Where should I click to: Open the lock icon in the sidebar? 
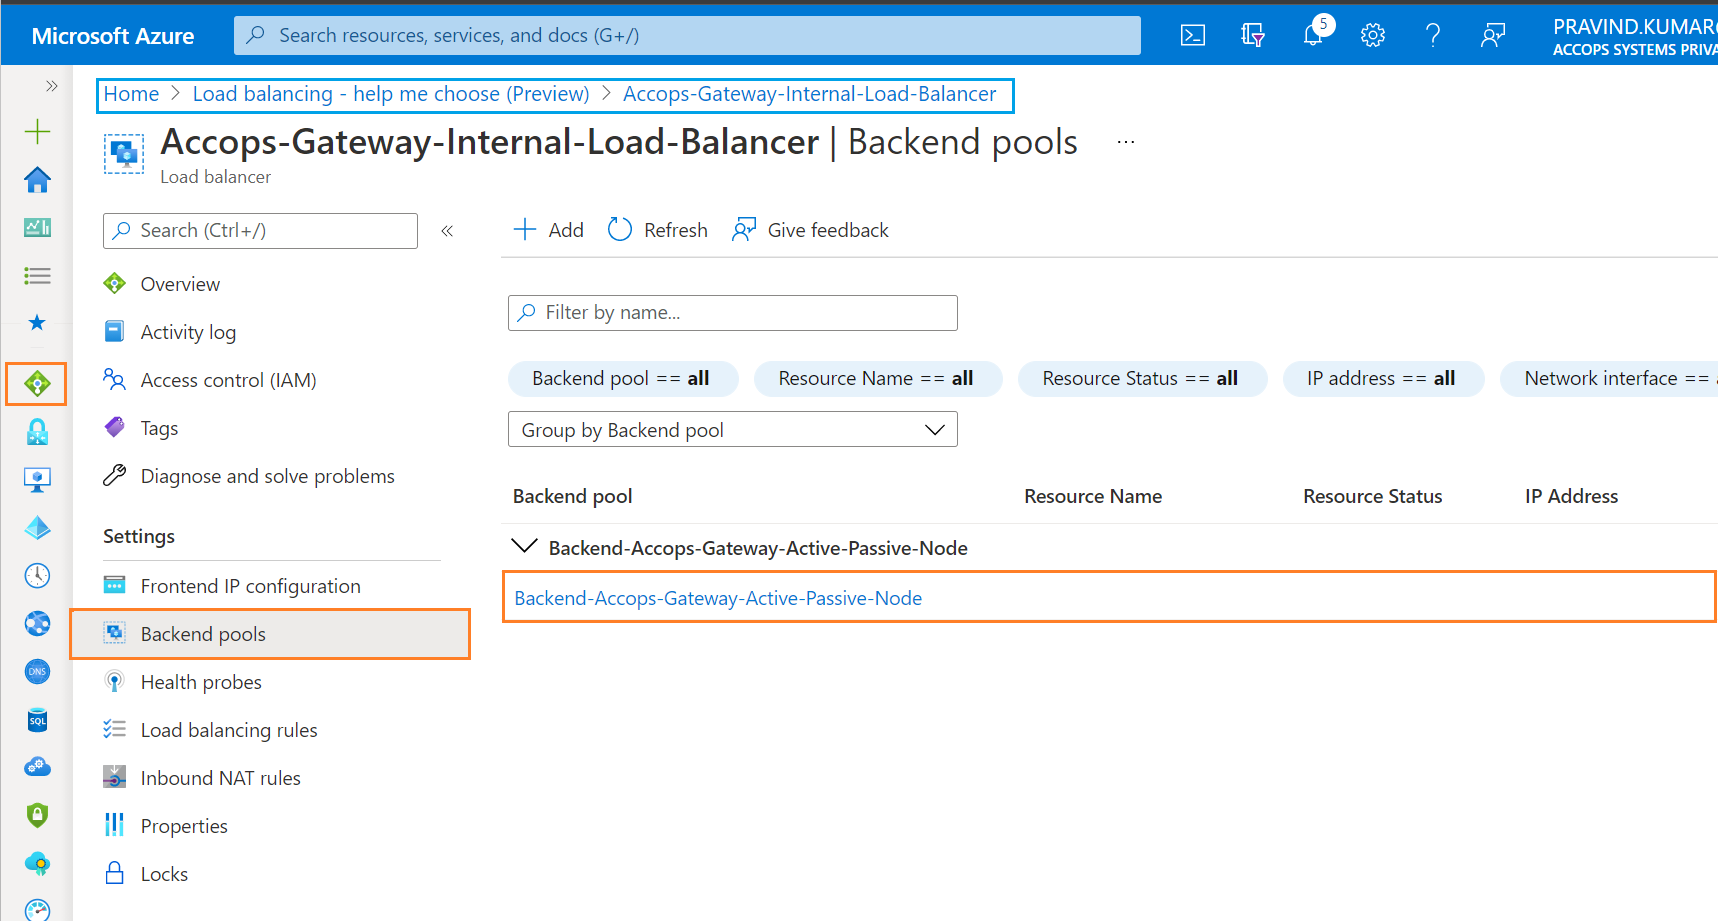click(x=37, y=432)
